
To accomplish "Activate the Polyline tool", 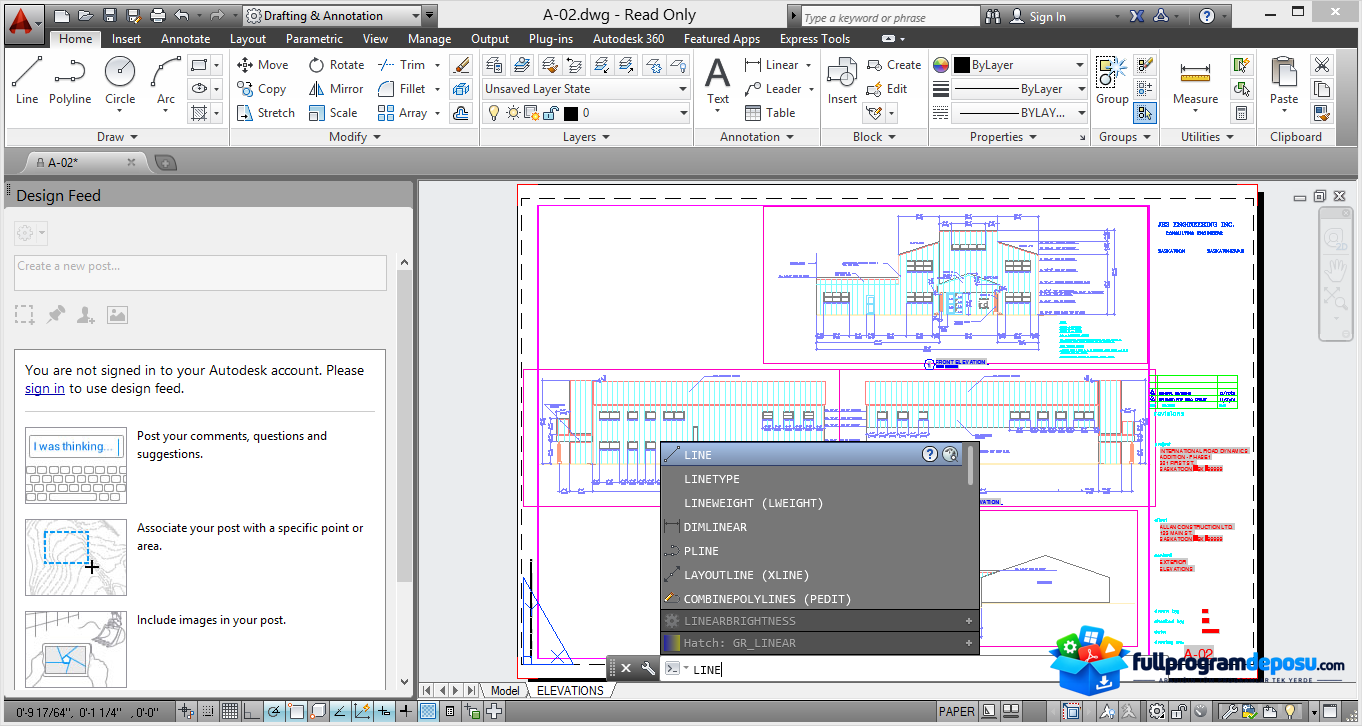I will [x=70, y=79].
